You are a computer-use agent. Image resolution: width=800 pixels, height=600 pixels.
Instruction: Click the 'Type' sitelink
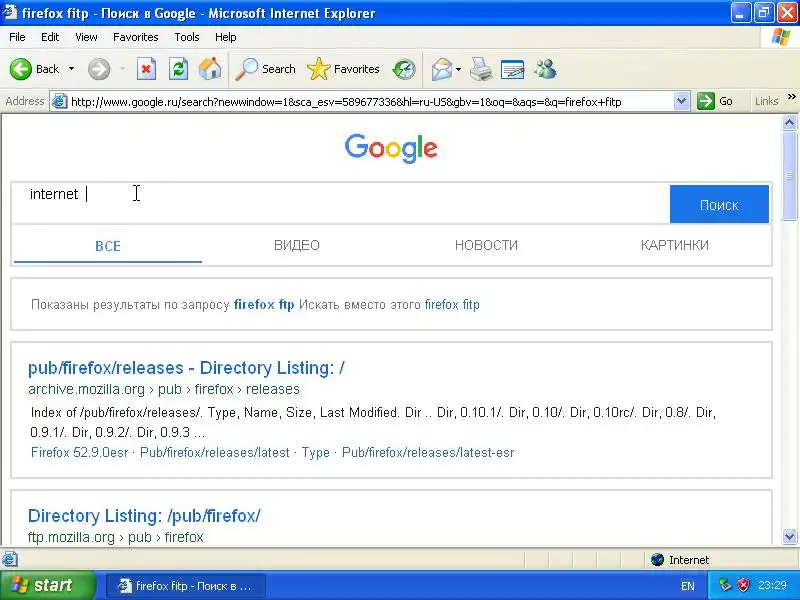coord(315,453)
